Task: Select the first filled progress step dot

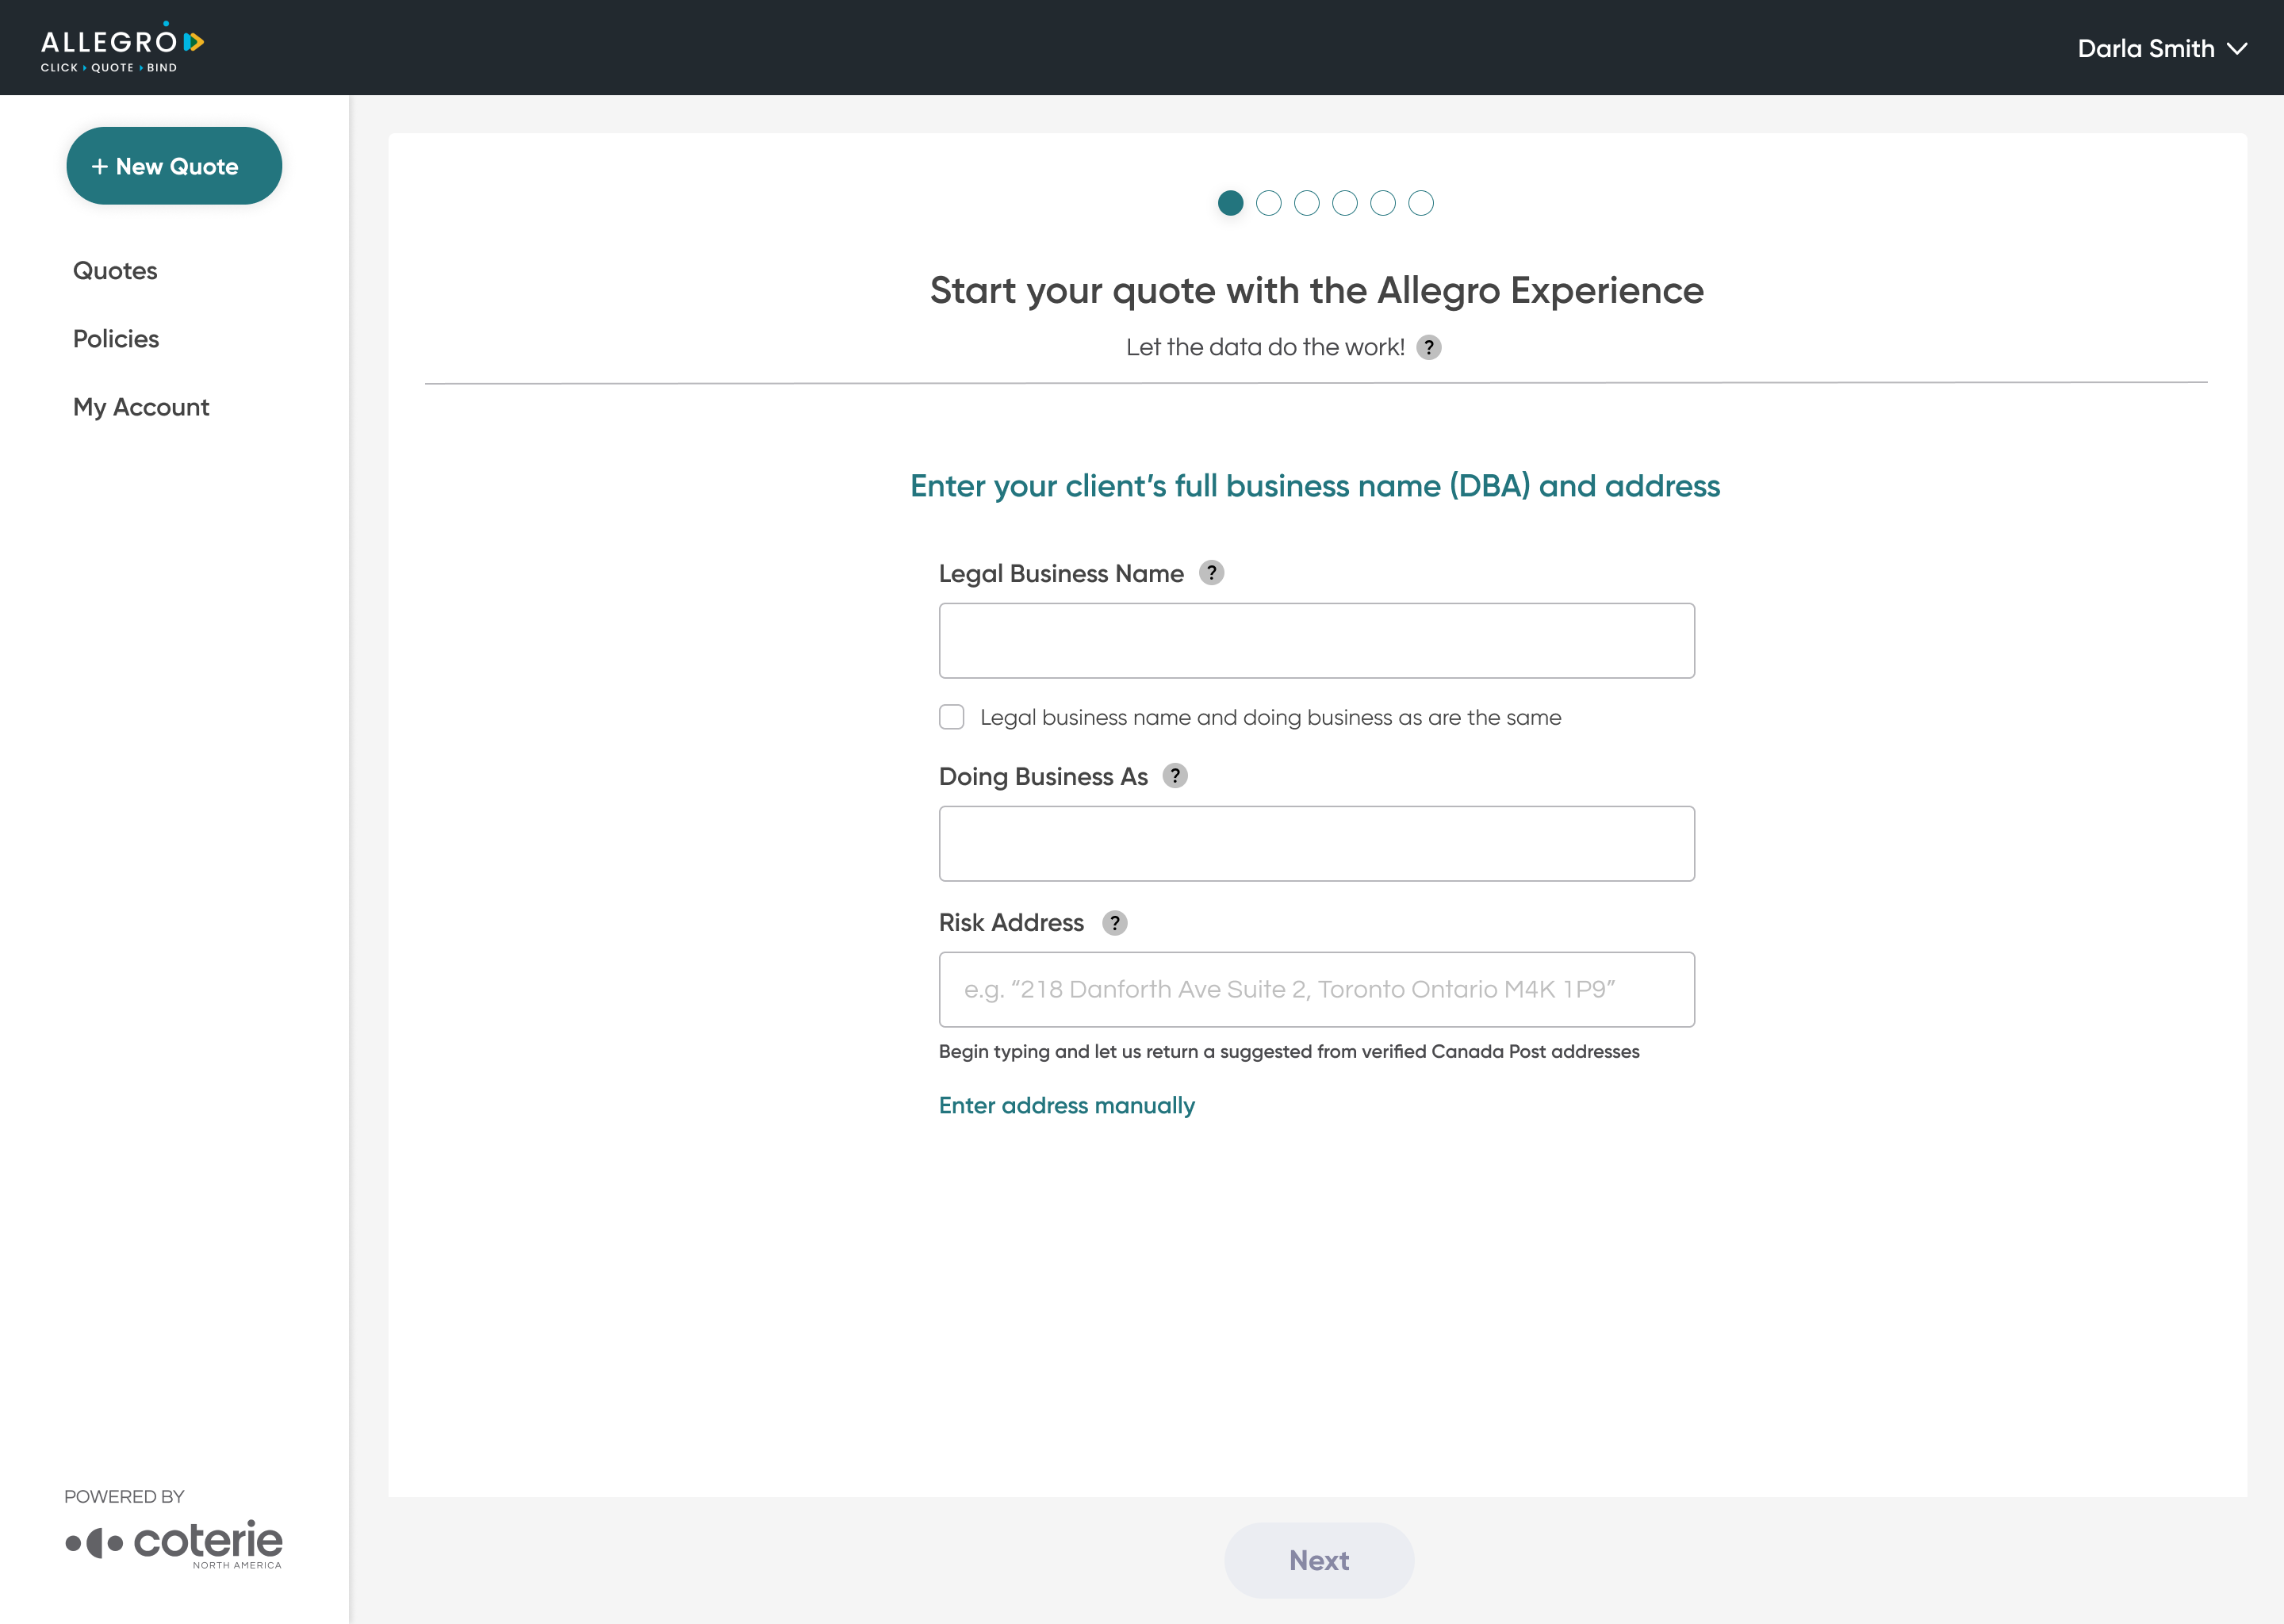Action: tap(1230, 203)
